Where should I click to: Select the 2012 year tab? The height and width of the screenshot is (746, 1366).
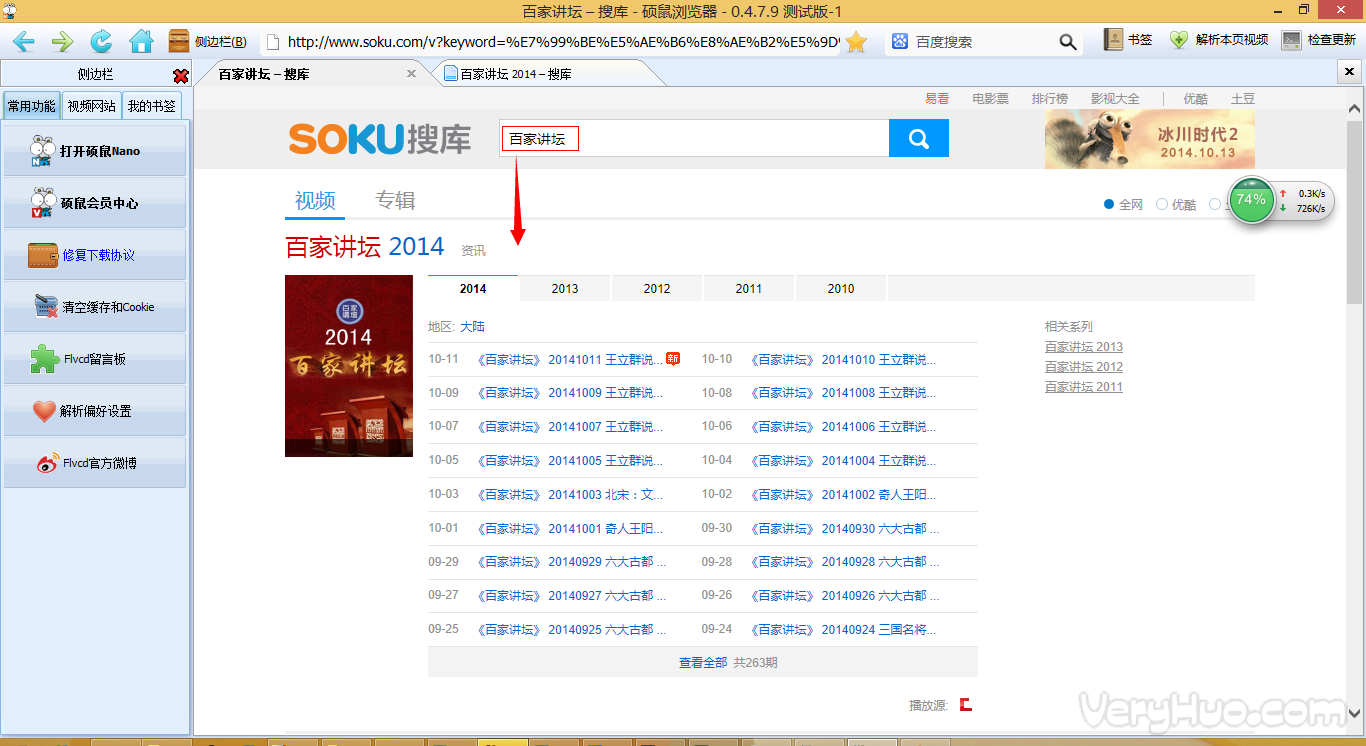point(657,288)
